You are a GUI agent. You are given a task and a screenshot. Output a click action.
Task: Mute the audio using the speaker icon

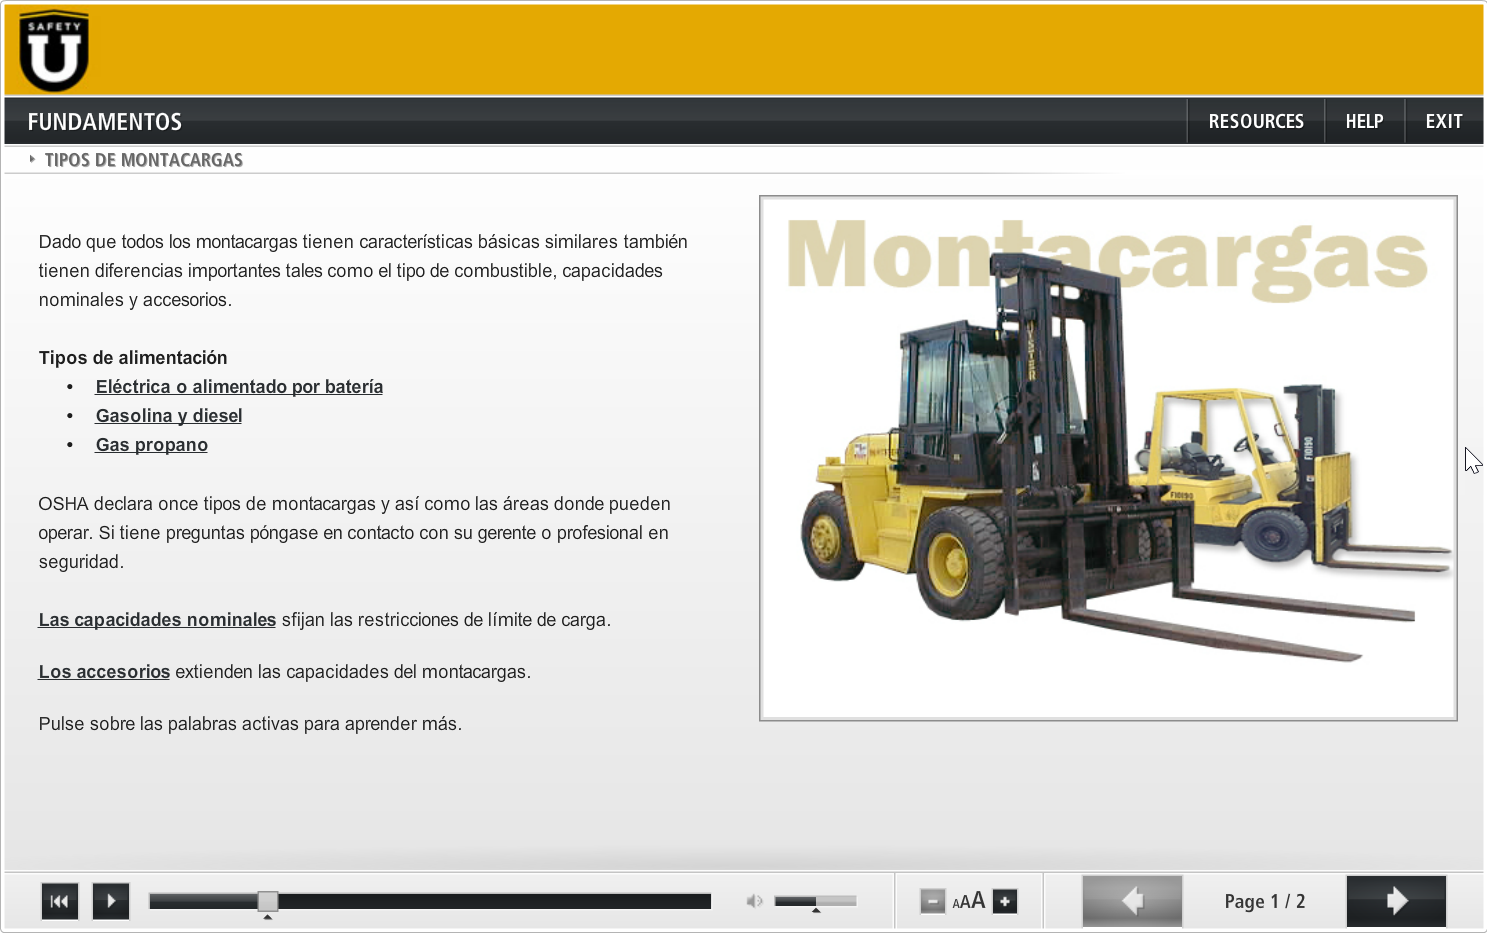click(x=755, y=900)
